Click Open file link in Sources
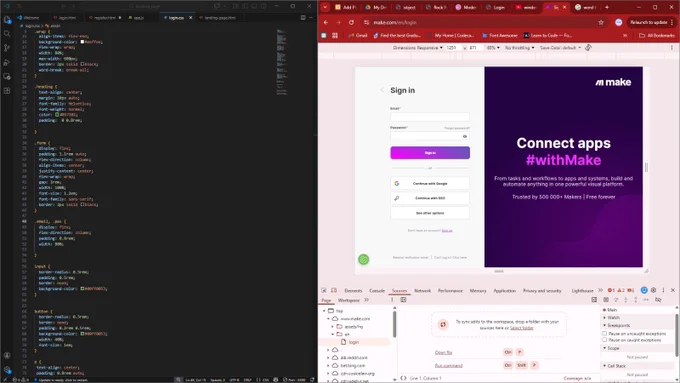The height and width of the screenshot is (383, 680). [x=443, y=353]
